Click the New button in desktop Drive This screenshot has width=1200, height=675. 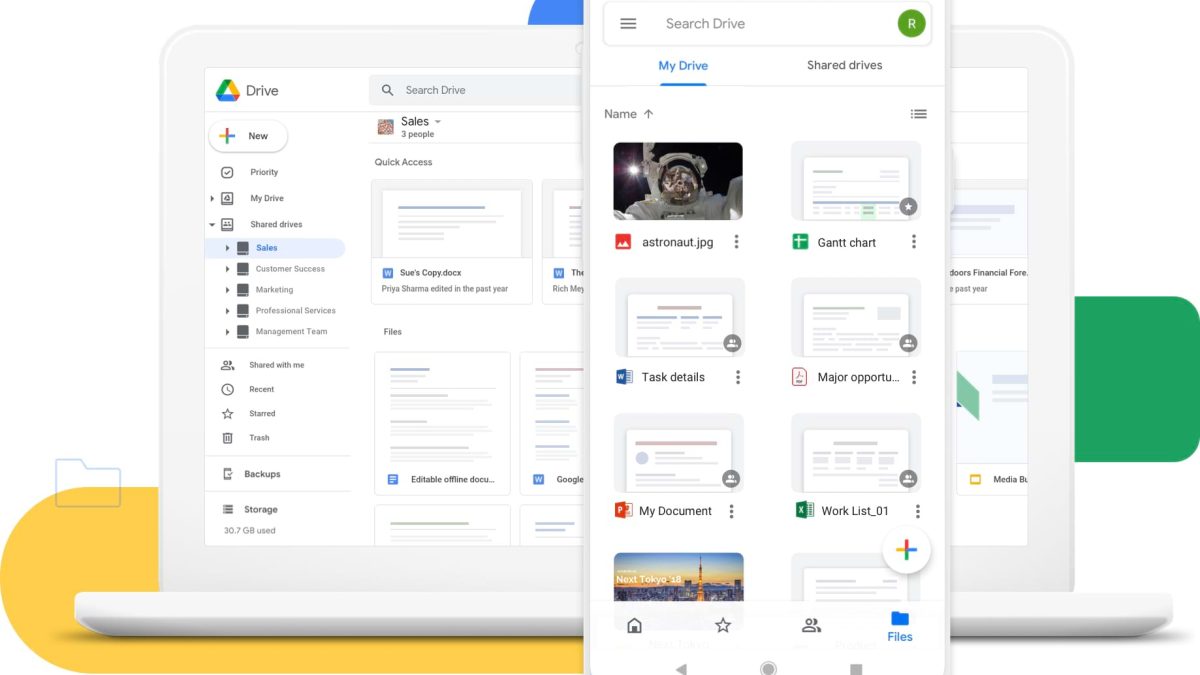point(248,136)
